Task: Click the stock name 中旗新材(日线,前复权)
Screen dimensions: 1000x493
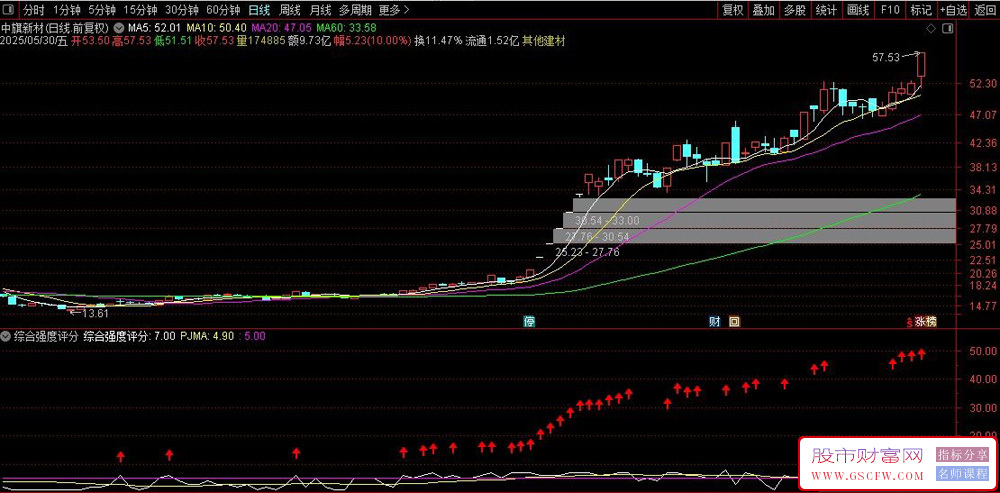Action: pos(55,28)
